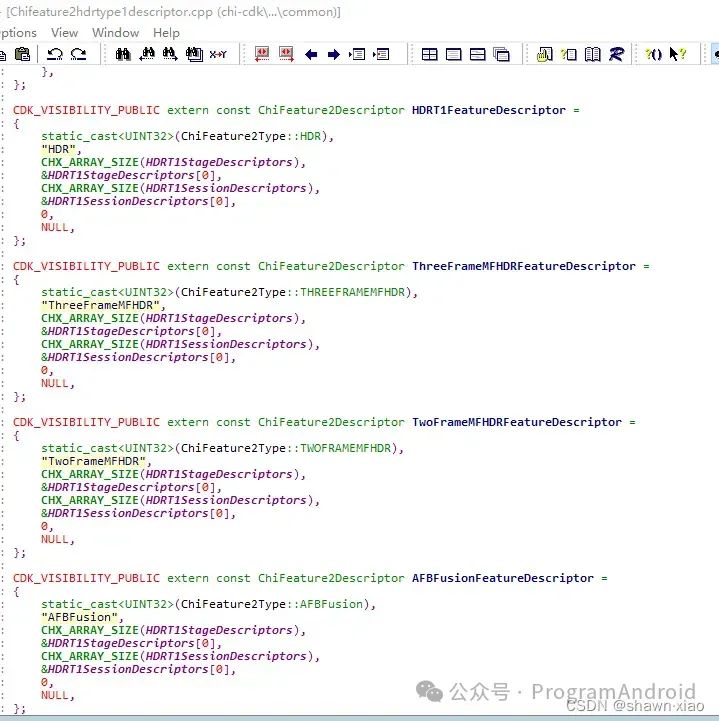Click the Redo arrow icon
Viewport: 719px width, 721px height.
point(79,54)
